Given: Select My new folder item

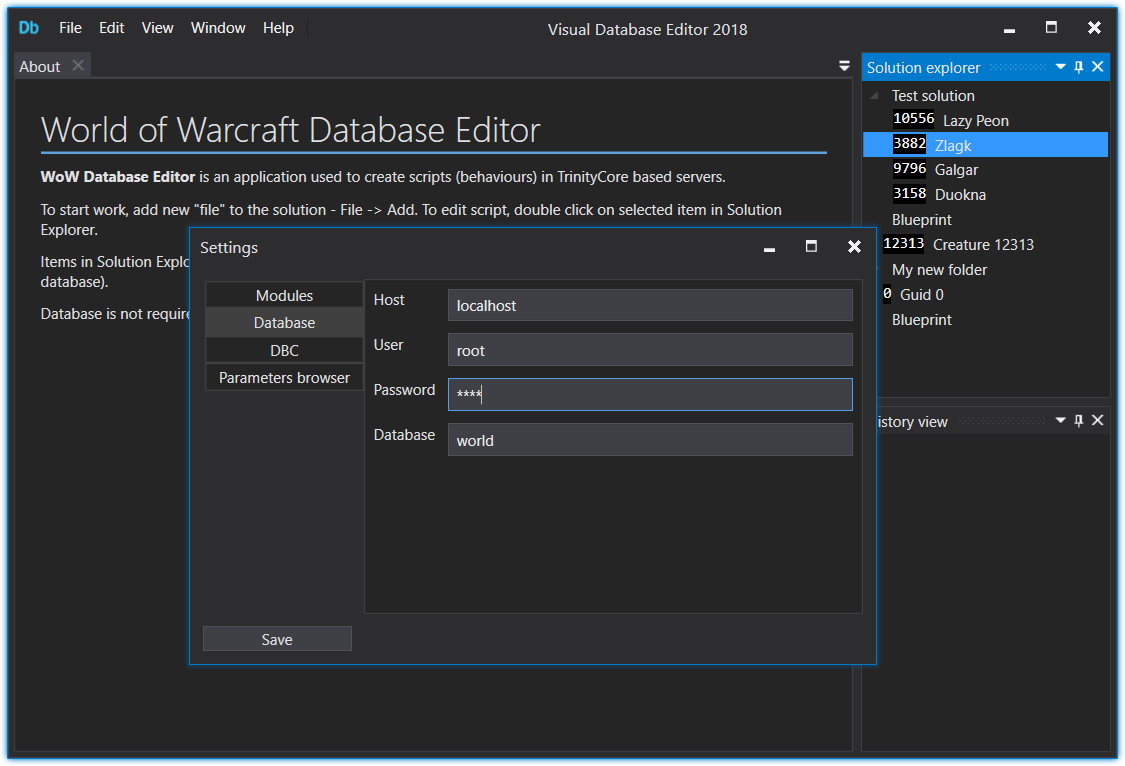Looking at the screenshot, I should point(939,270).
